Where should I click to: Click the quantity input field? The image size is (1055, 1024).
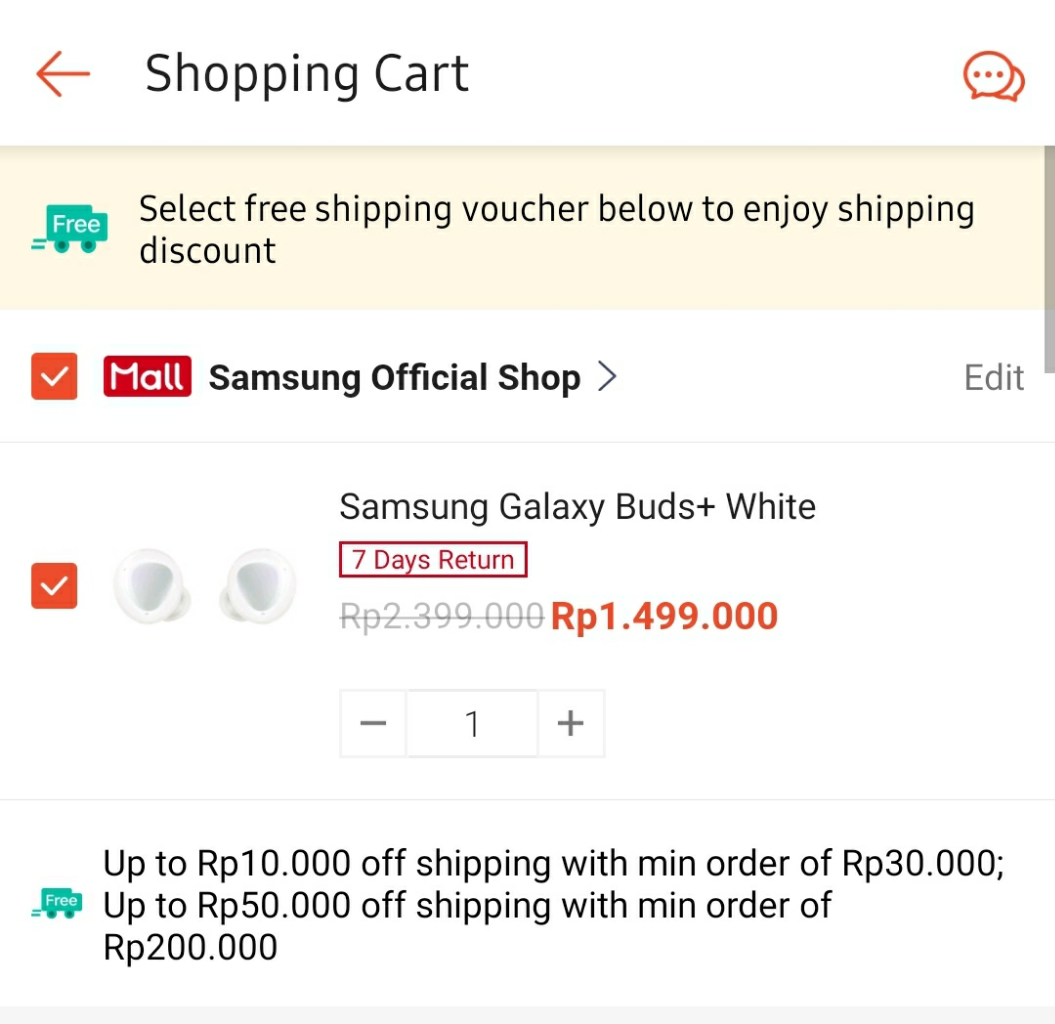(472, 723)
